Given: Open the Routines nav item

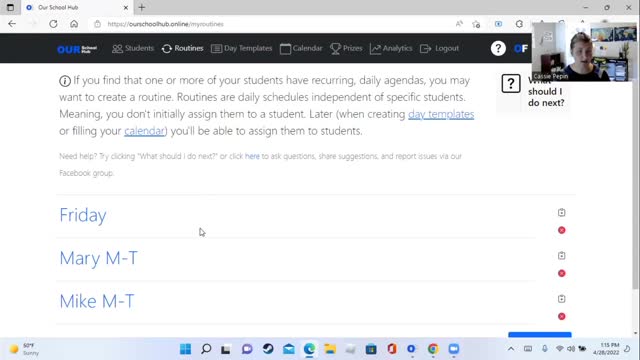Looking at the screenshot, I should (182, 48).
